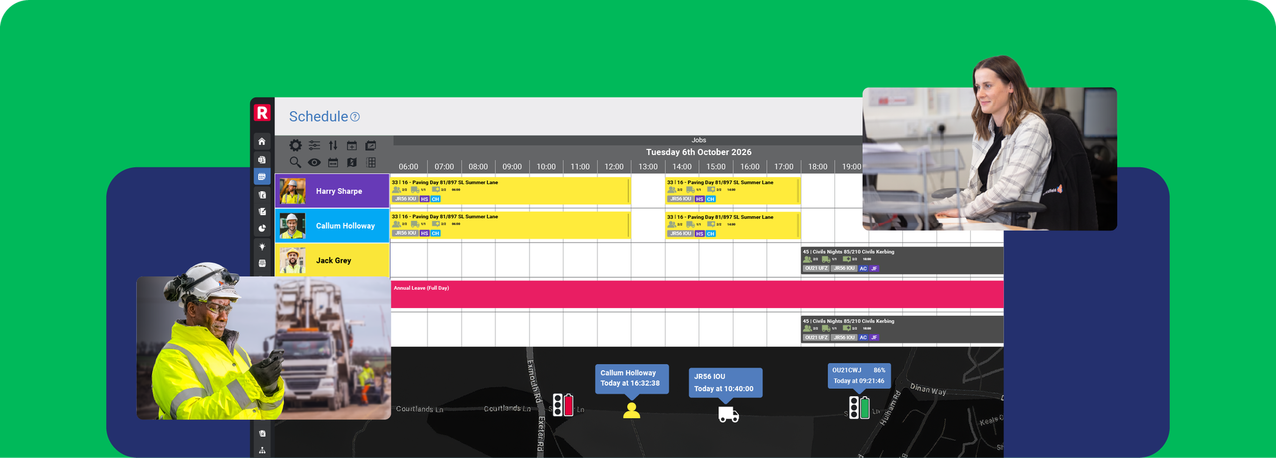Open the Schedule help question-mark icon
1276x458 pixels.
click(355, 117)
